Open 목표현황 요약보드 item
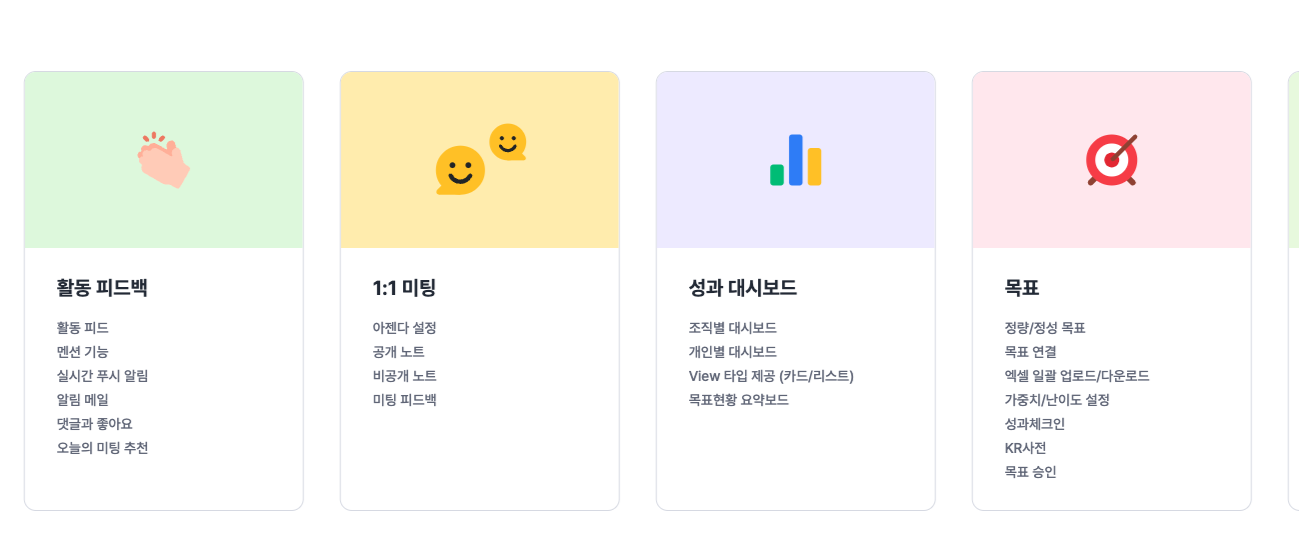 [x=738, y=400]
